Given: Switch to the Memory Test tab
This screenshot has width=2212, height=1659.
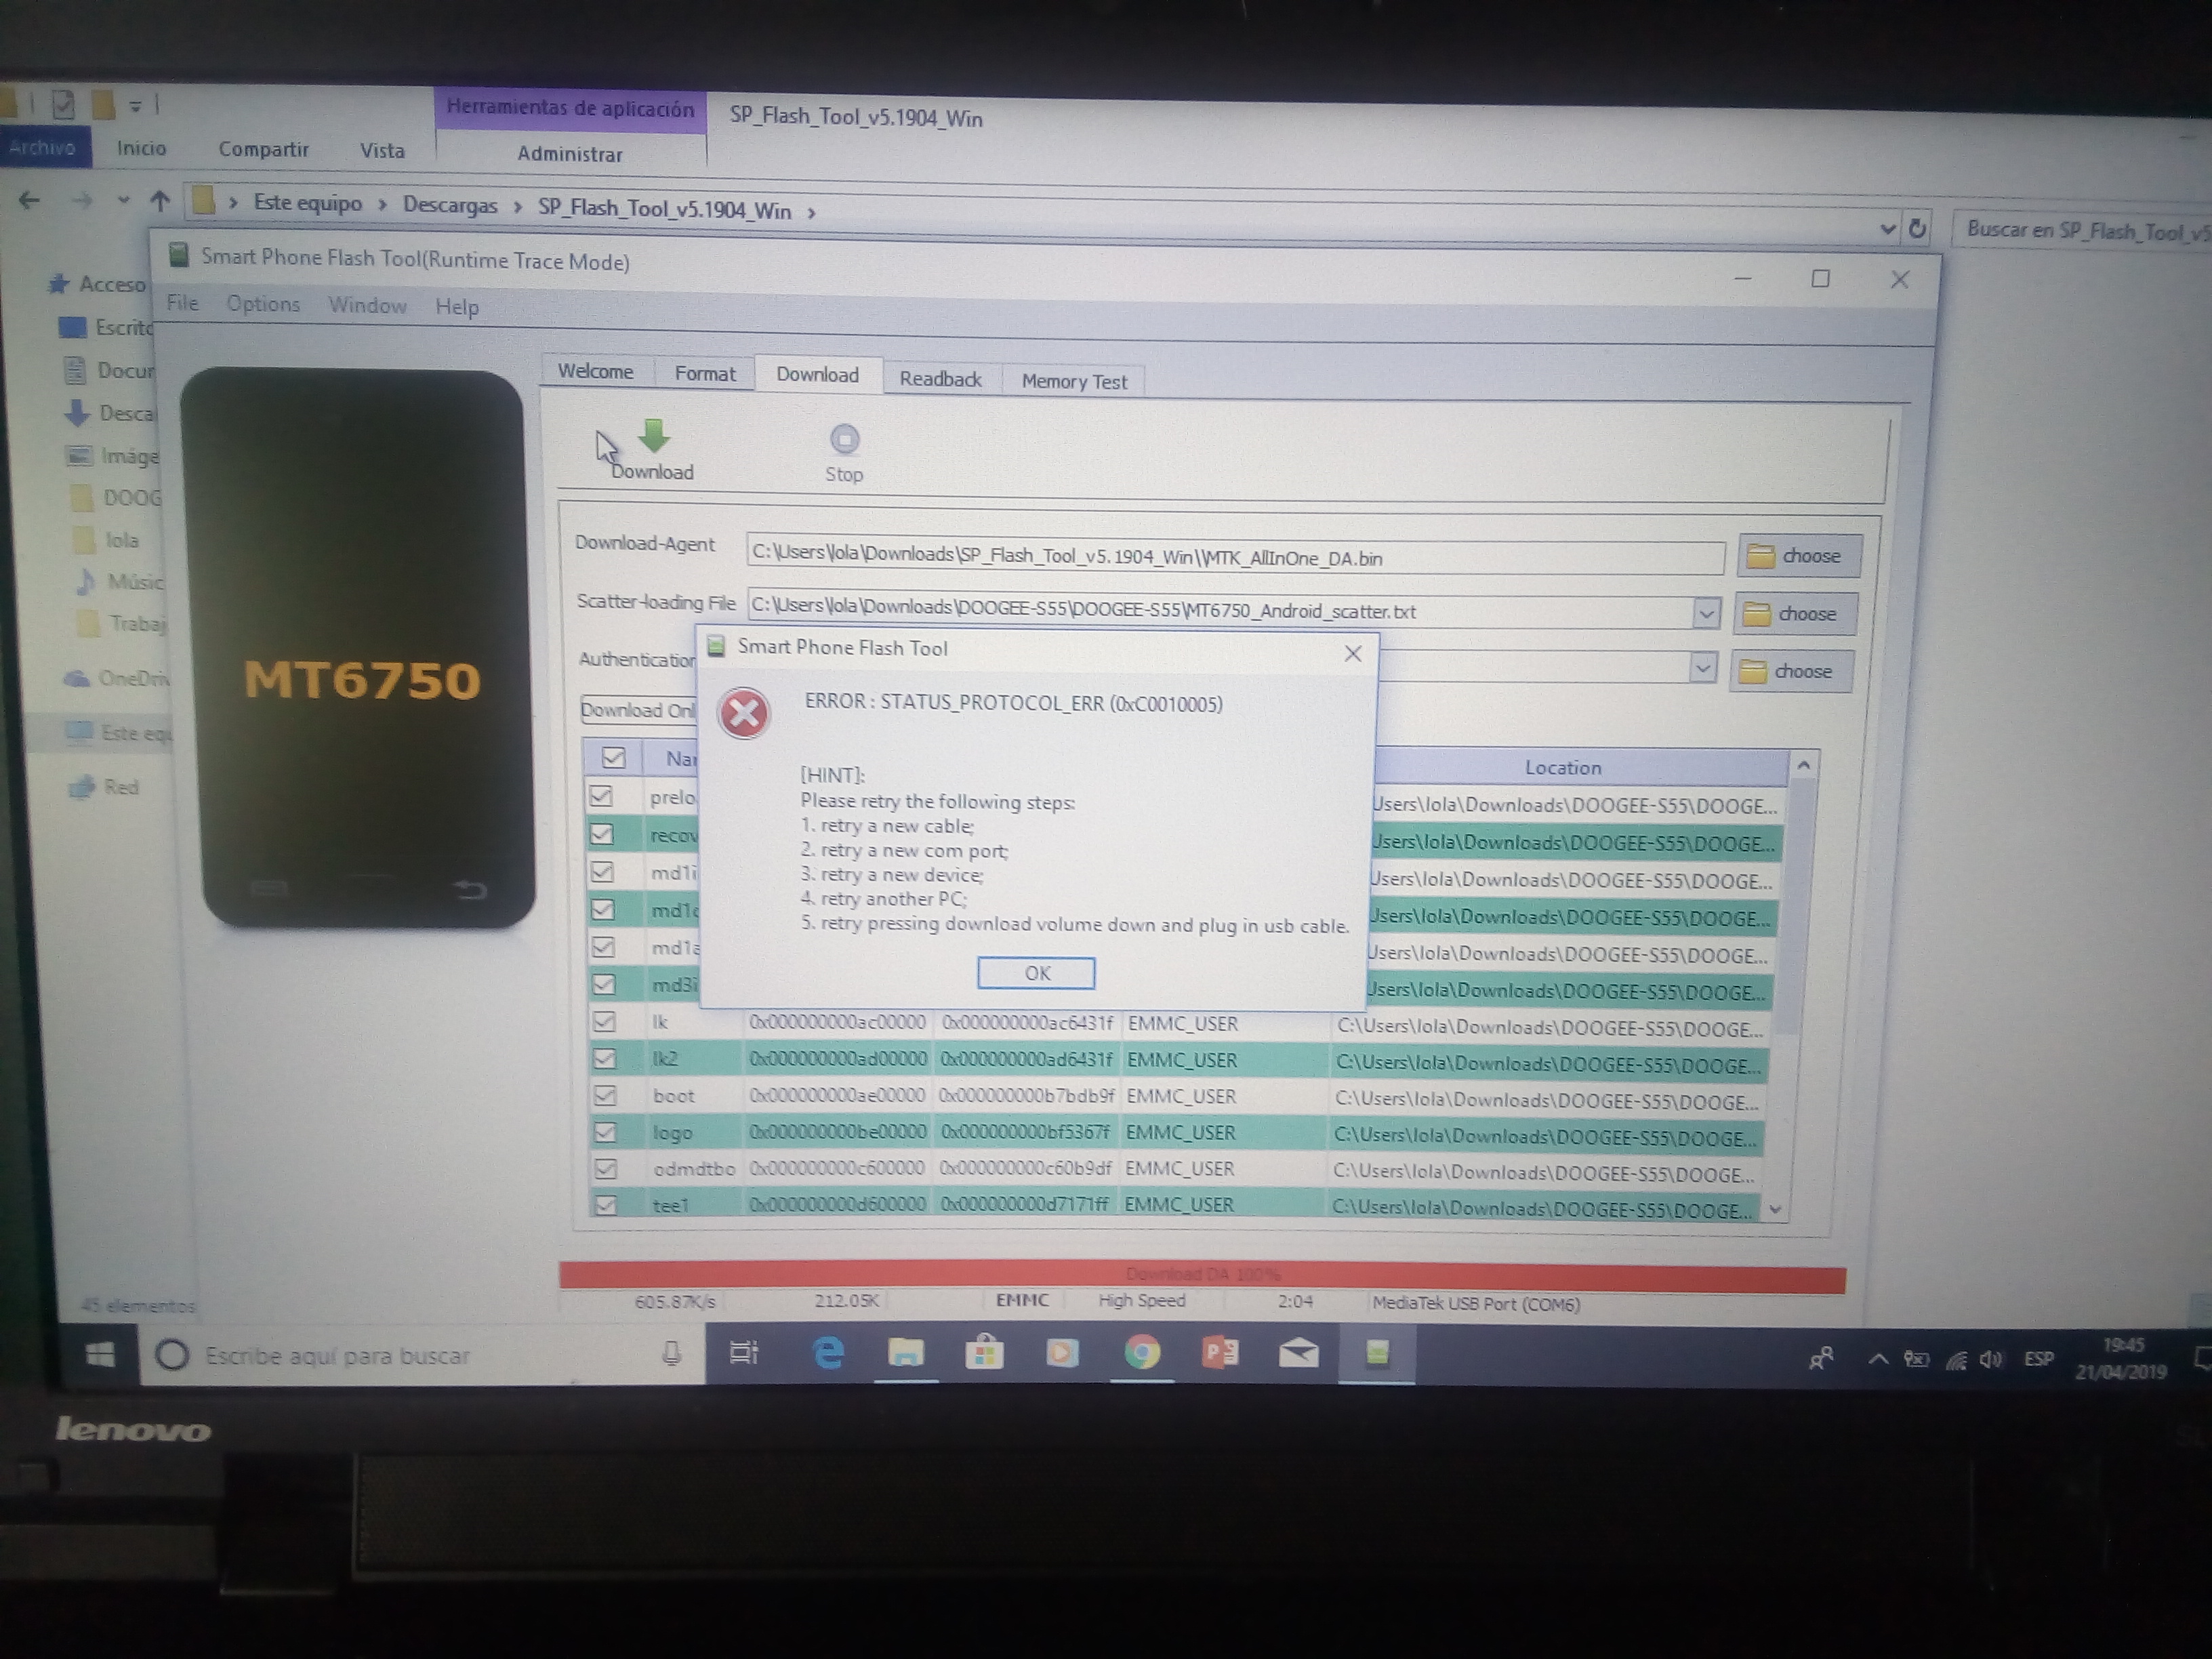Looking at the screenshot, I should (x=1074, y=381).
